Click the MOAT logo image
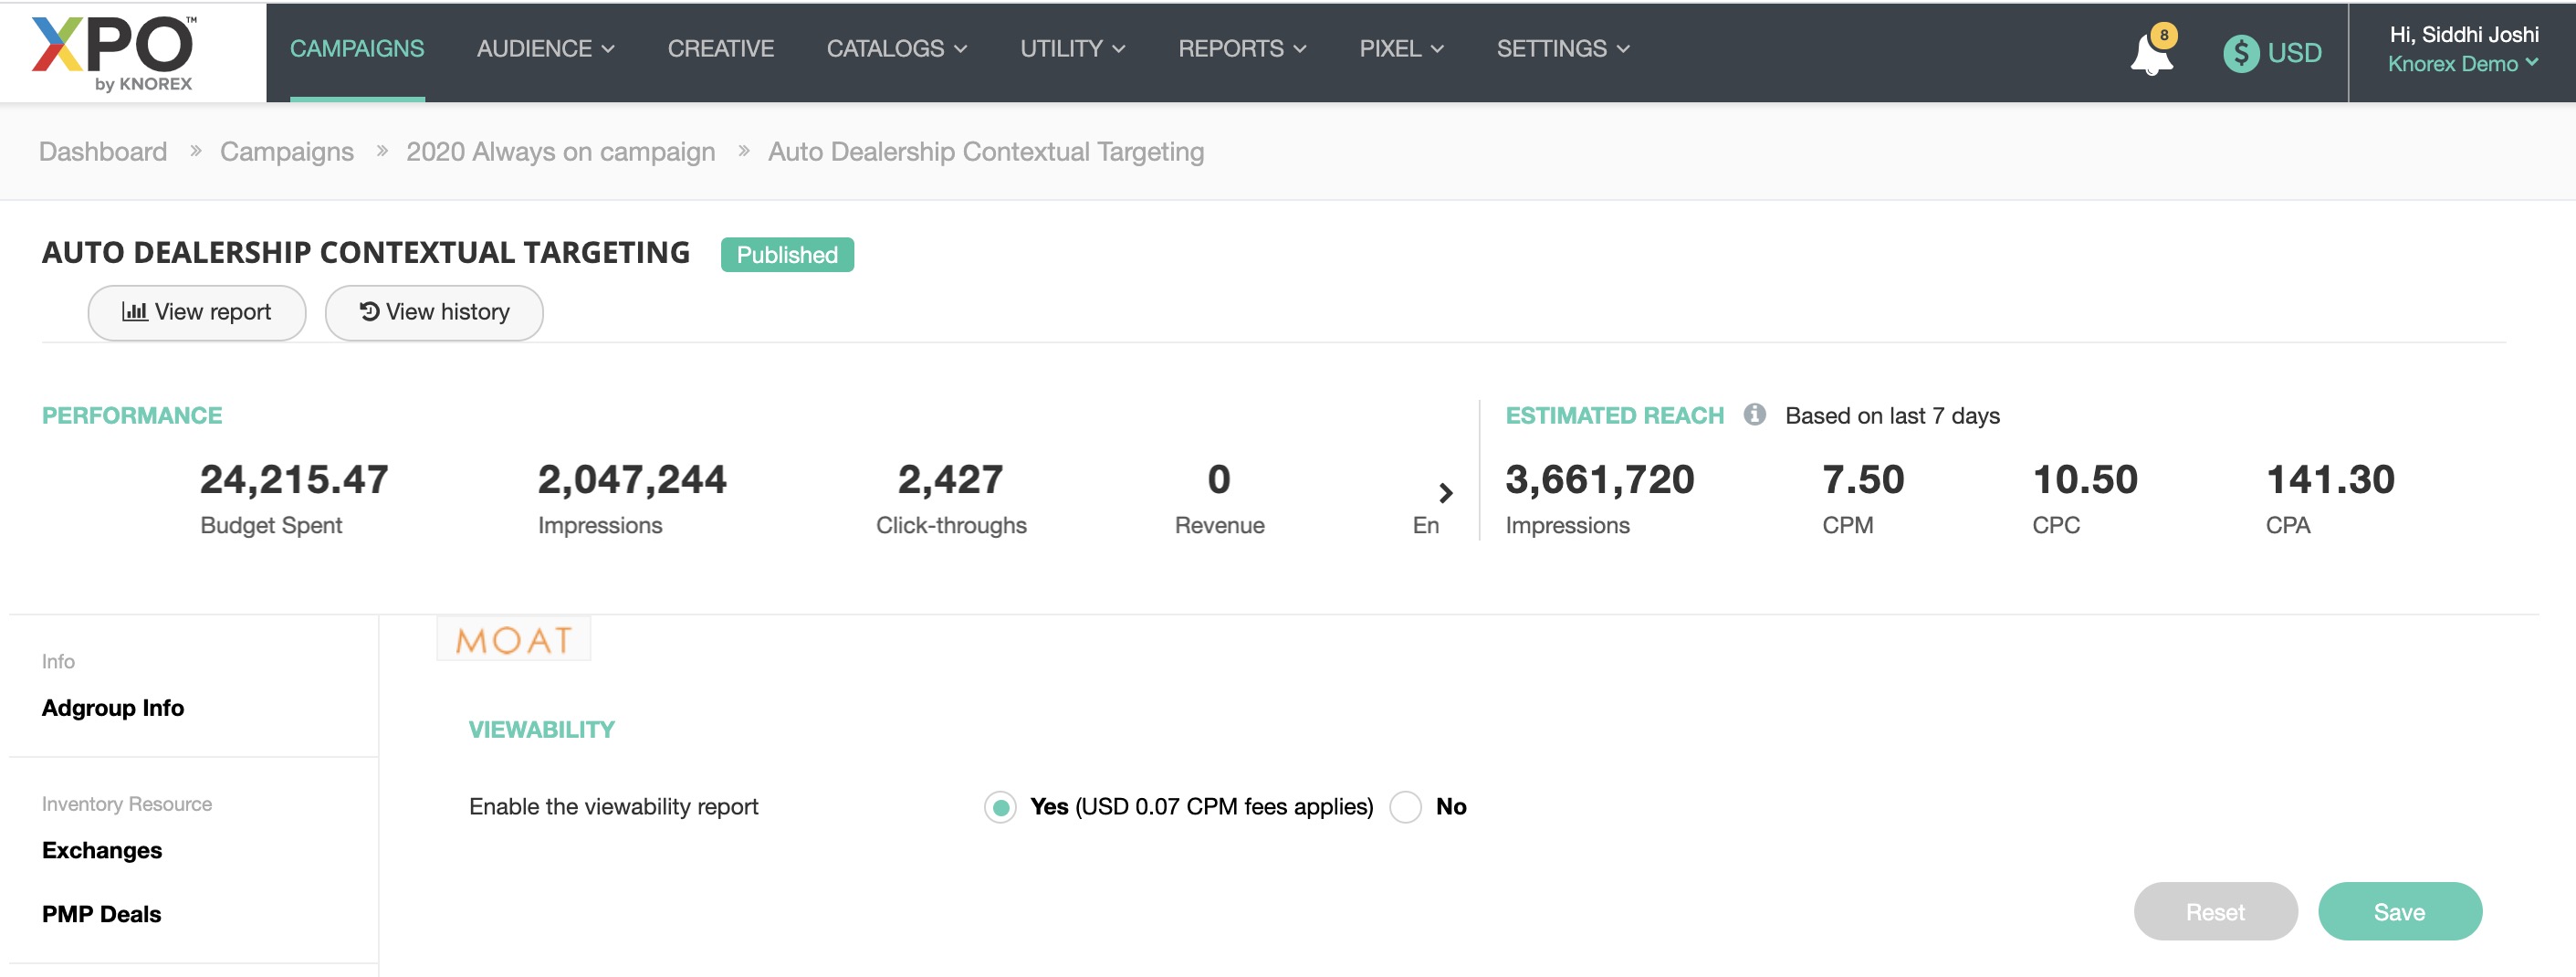 [513, 639]
